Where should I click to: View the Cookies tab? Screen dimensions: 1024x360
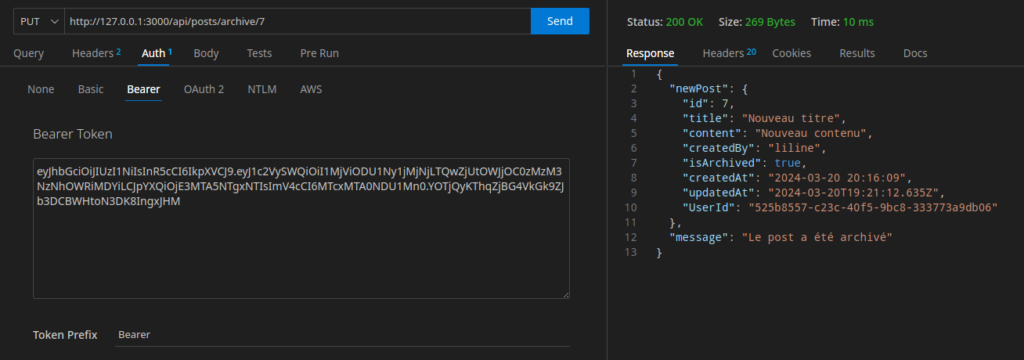[792, 54]
